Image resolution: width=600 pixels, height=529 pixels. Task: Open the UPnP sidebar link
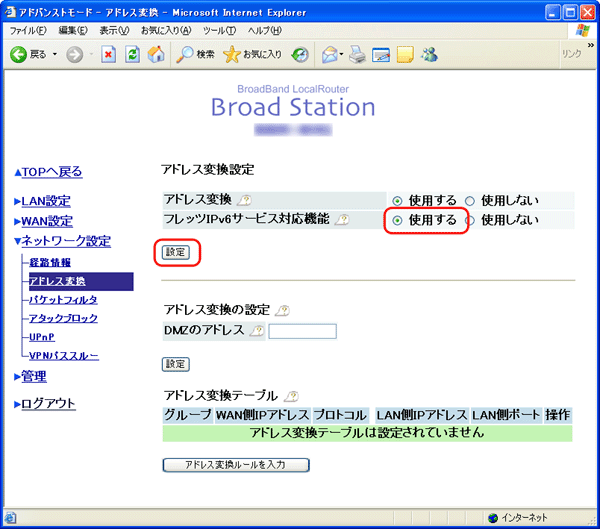42,337
